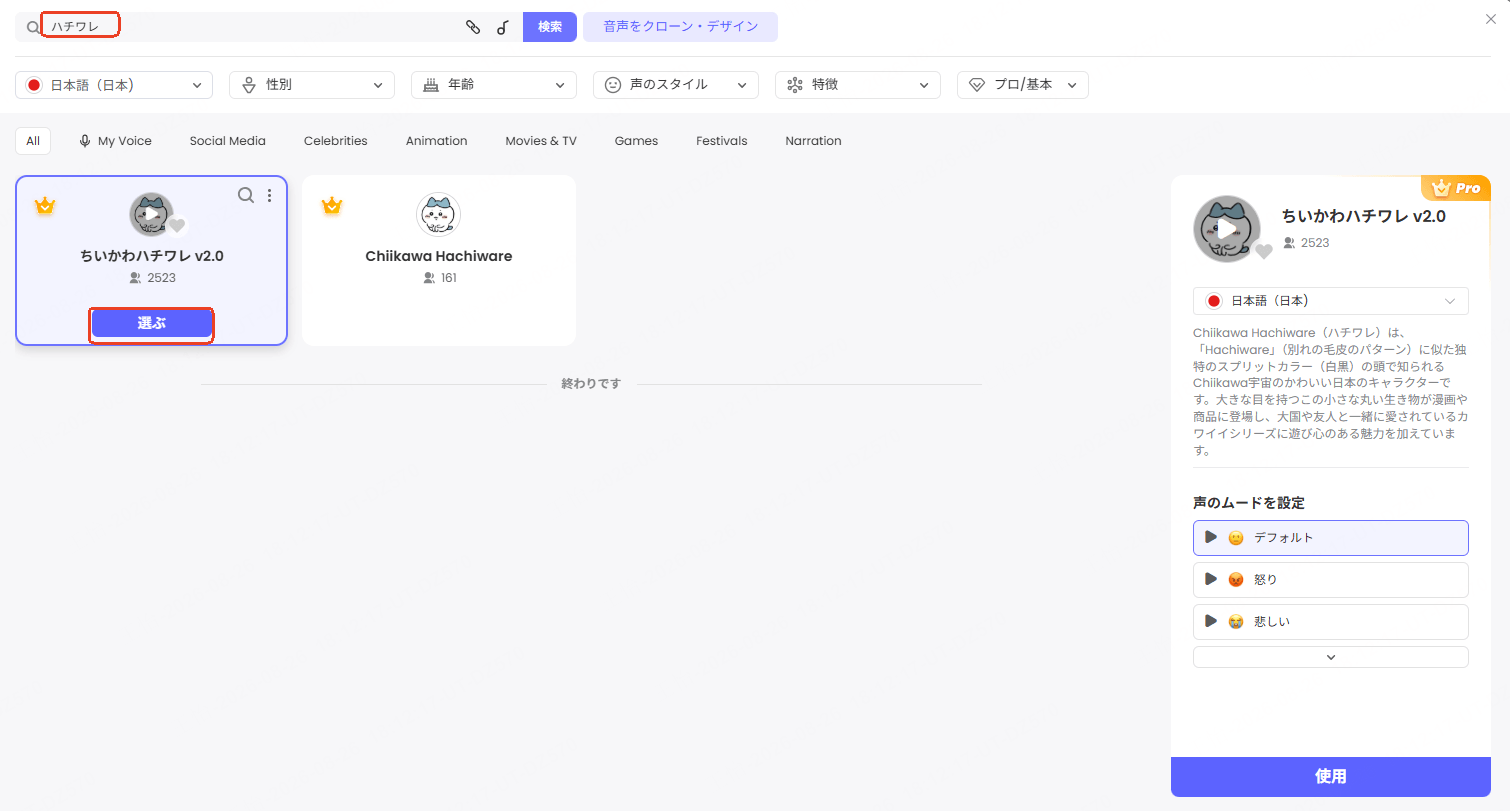Close the voice selection dialog

pyautogui.click(x=1491, y=19)
